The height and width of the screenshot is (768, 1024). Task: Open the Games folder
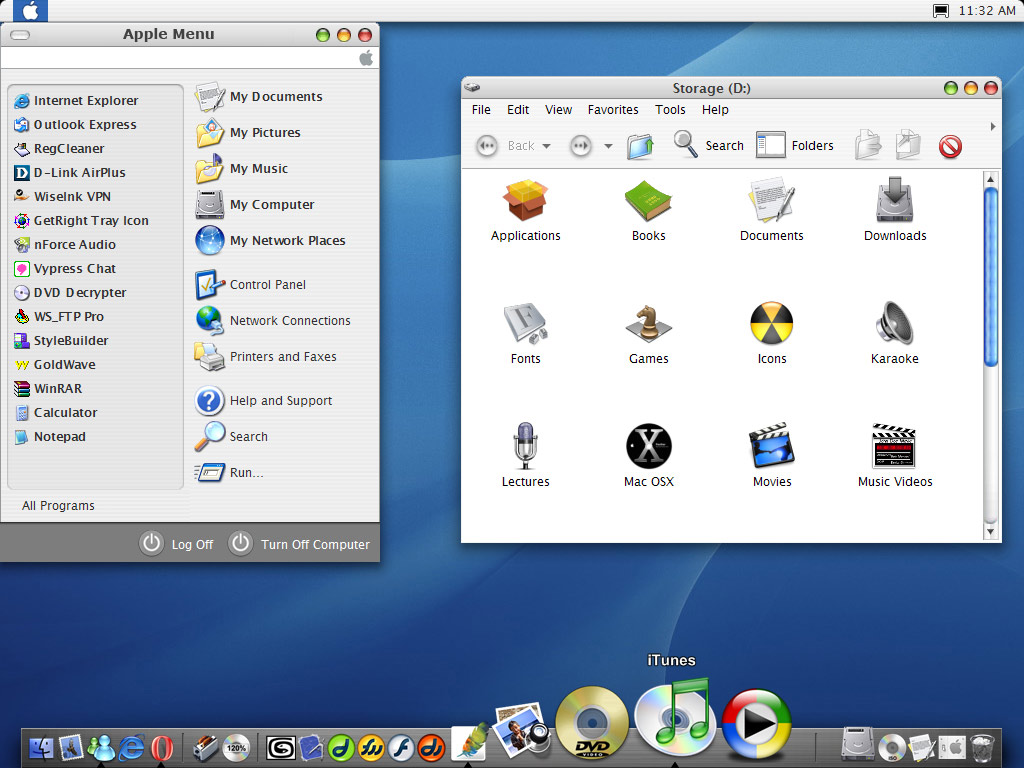(x=648, y=334)
